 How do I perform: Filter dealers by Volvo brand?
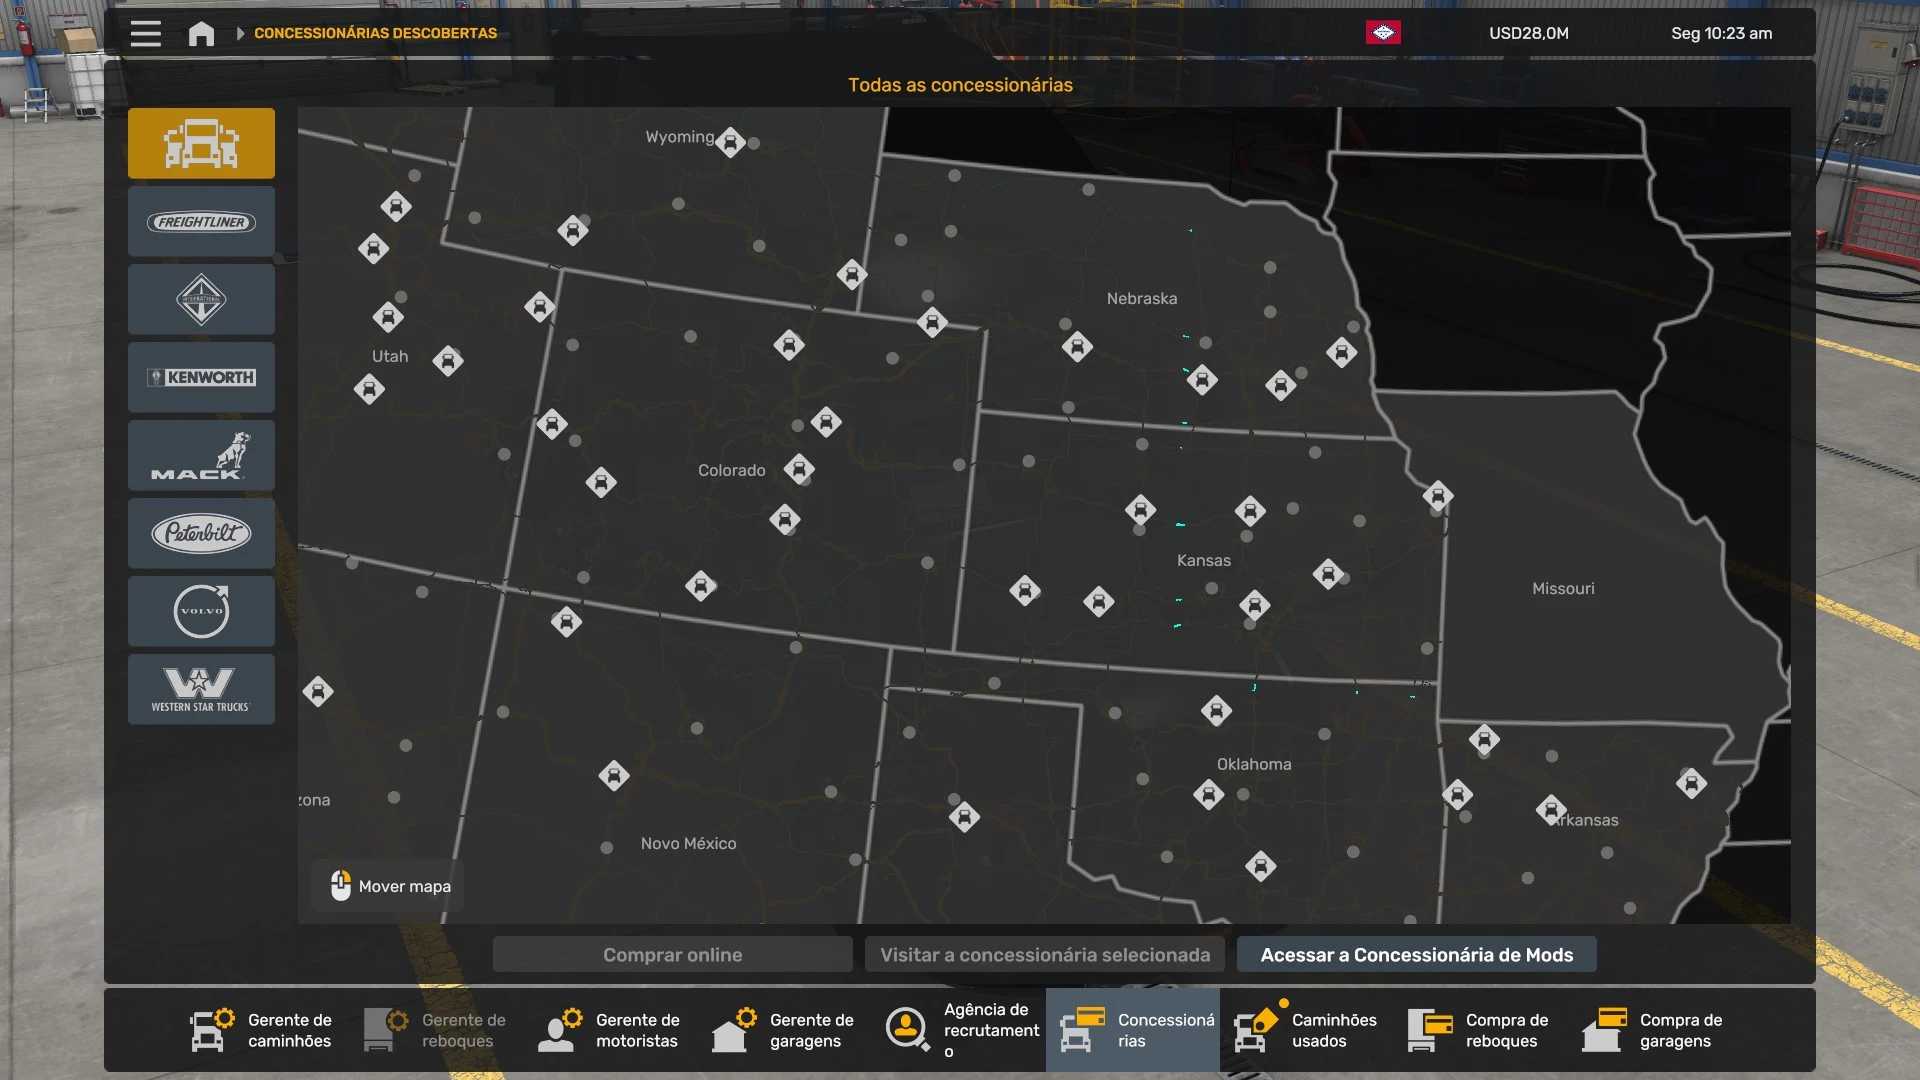[x=201, y=611]
